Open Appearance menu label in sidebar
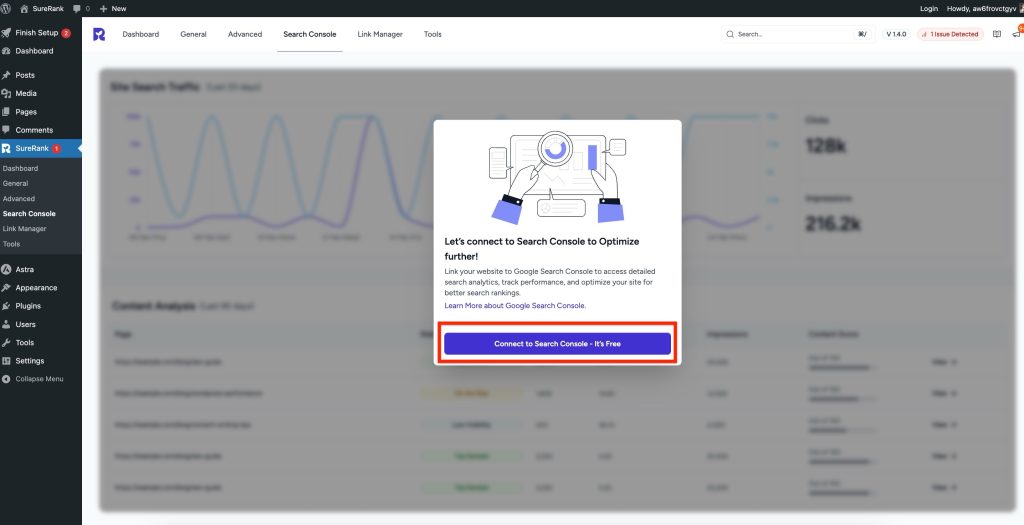The image size is (1024, 525). pyautogui.click(x=36, y=287)
